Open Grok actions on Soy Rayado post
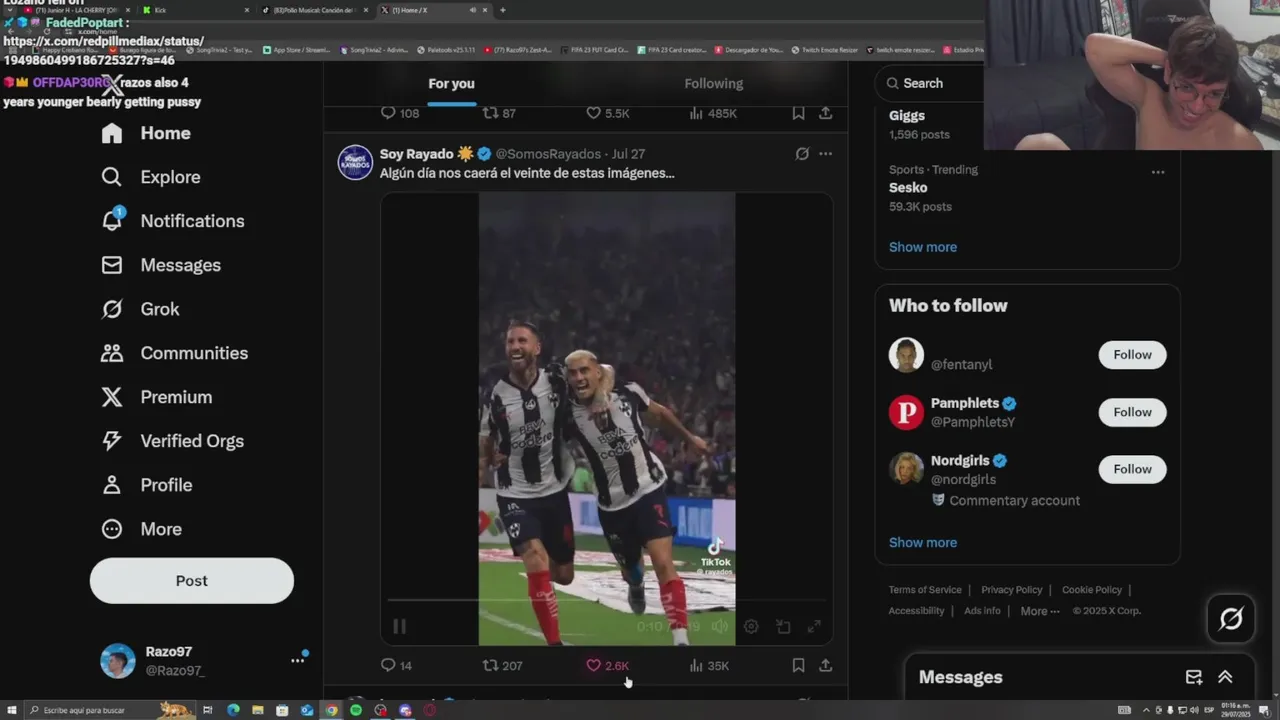This screenshot has width=1280, height=720. pyautogui.click(x=801, y=154)
